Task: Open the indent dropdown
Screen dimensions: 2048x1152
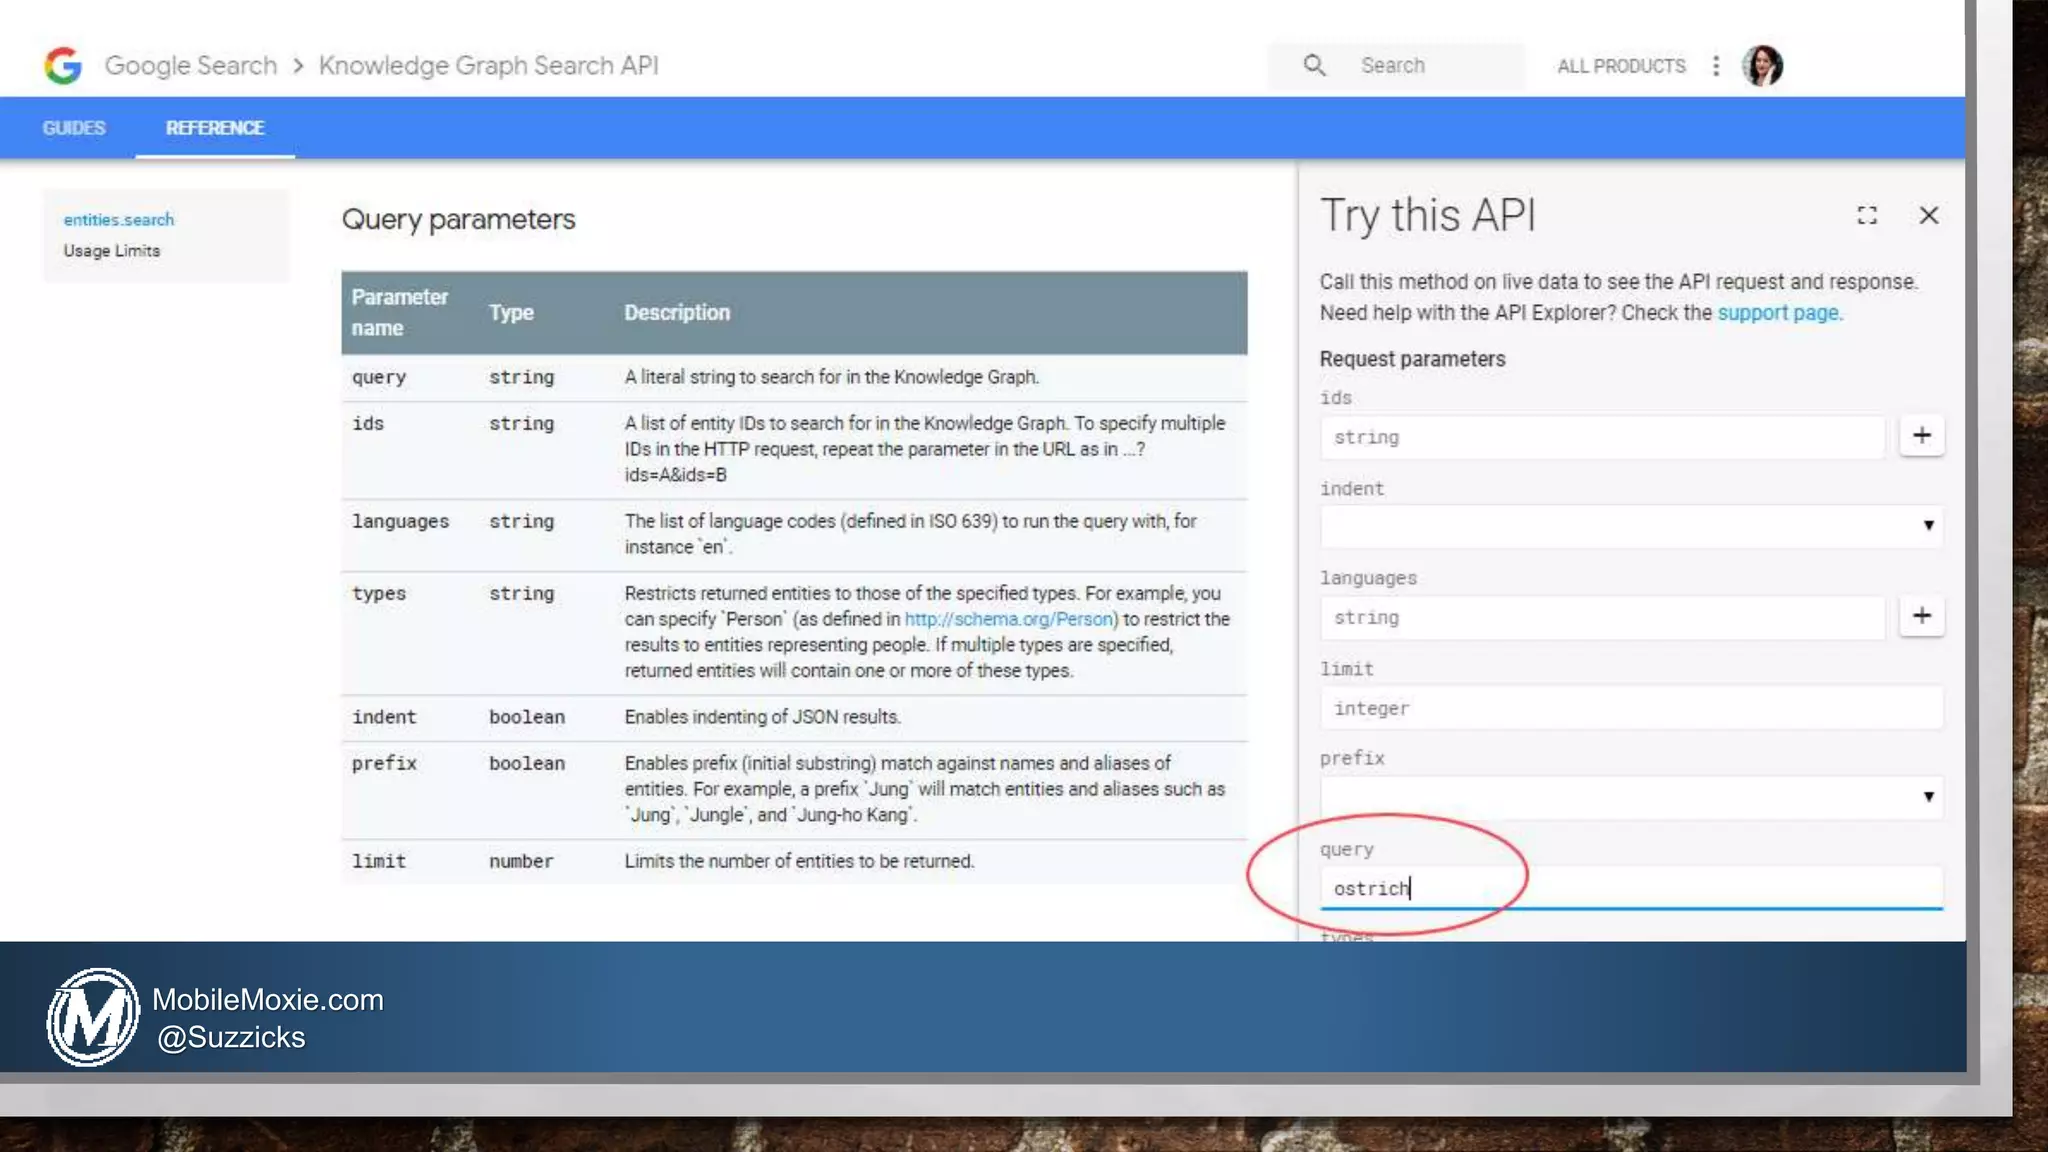Action: (1630, 526)
